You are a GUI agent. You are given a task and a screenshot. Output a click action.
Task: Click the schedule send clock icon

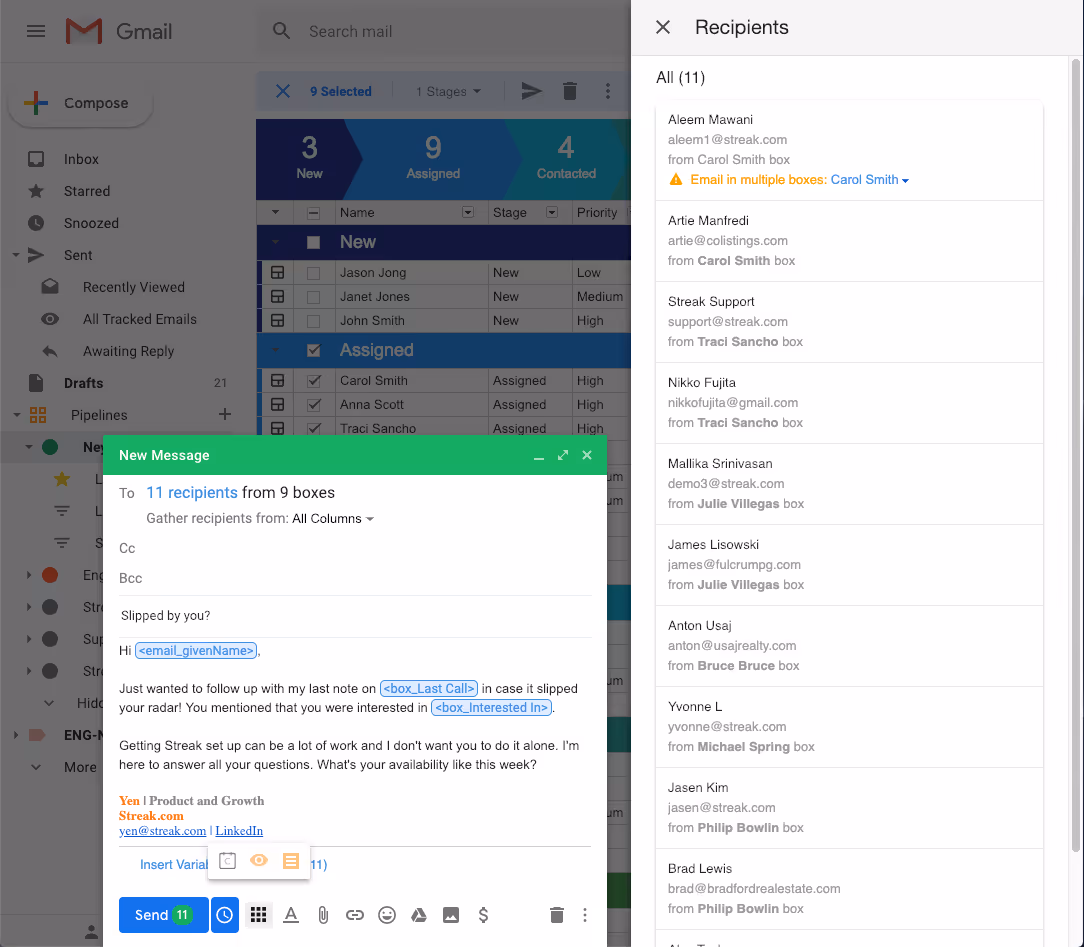point(225,915)
